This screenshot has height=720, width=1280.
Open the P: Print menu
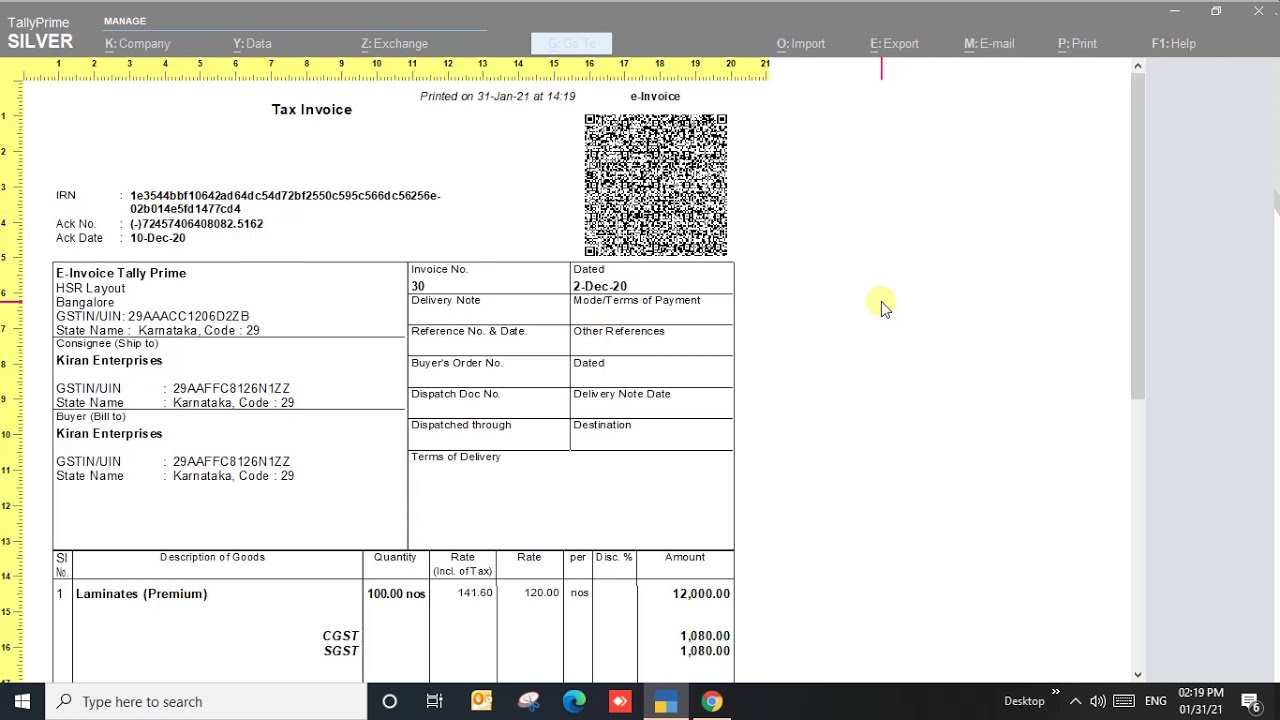1077,44
